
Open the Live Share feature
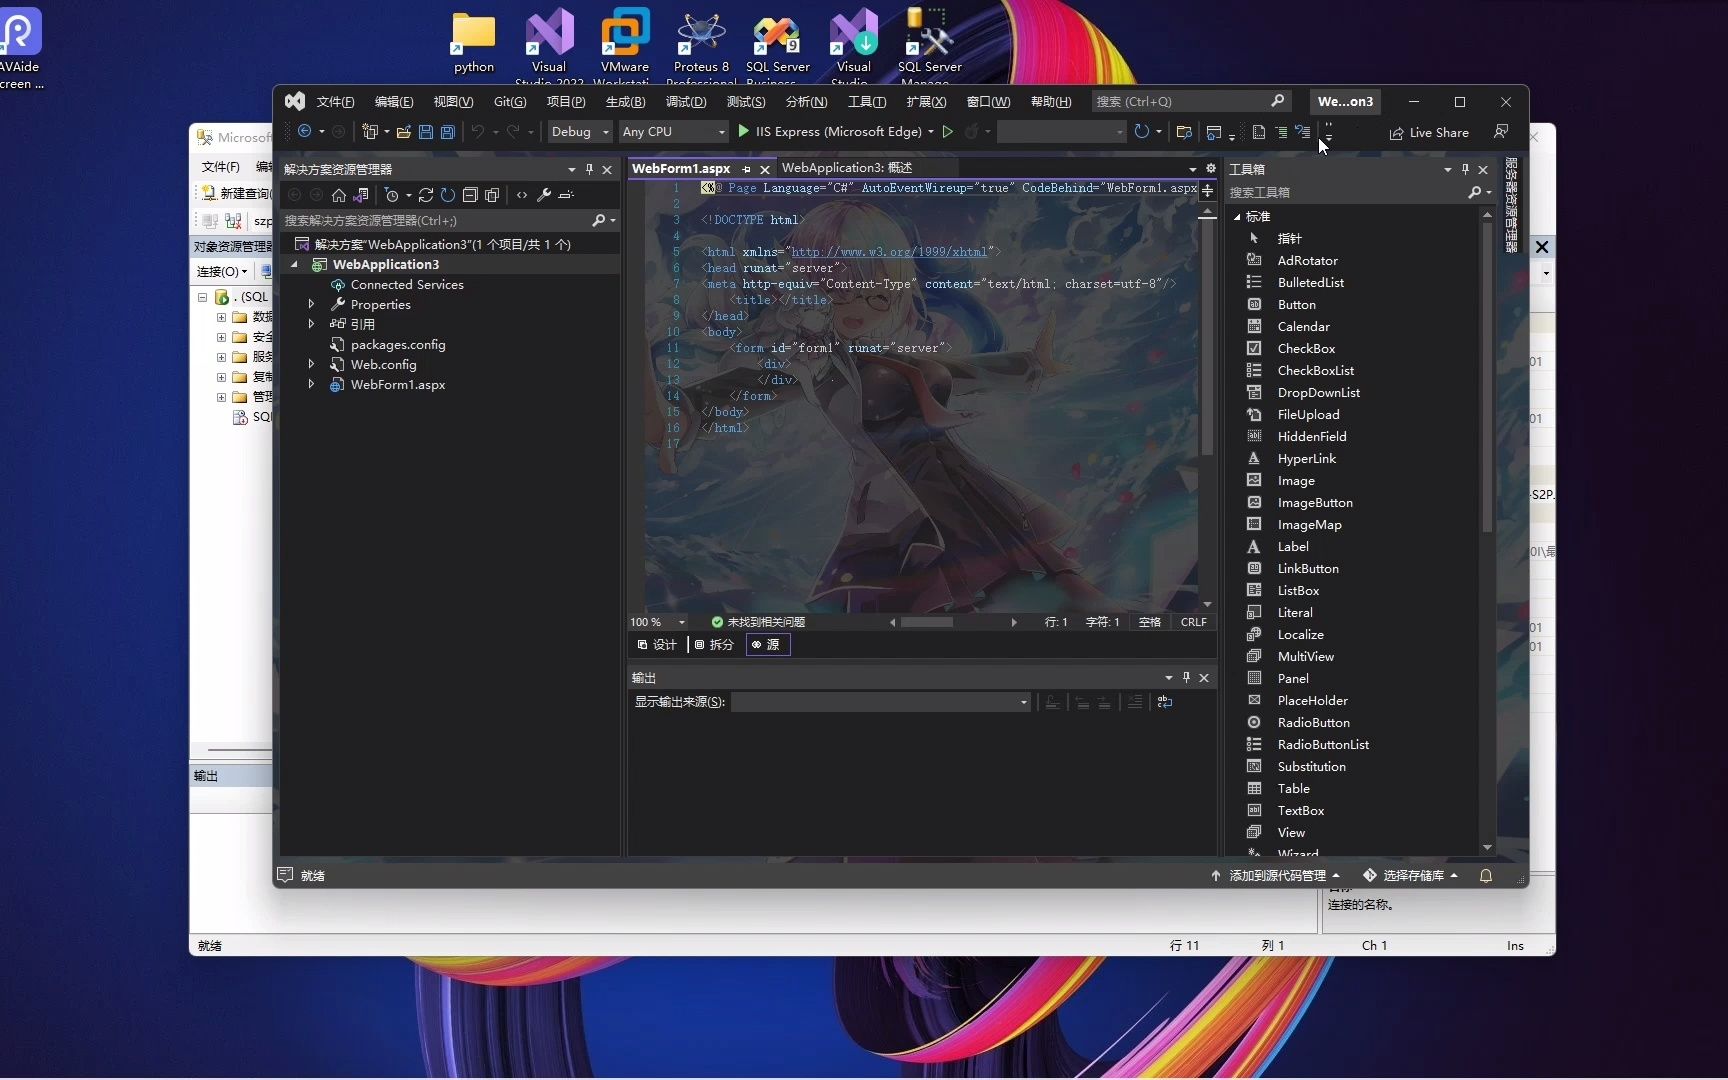click(x=1429, y=132)
